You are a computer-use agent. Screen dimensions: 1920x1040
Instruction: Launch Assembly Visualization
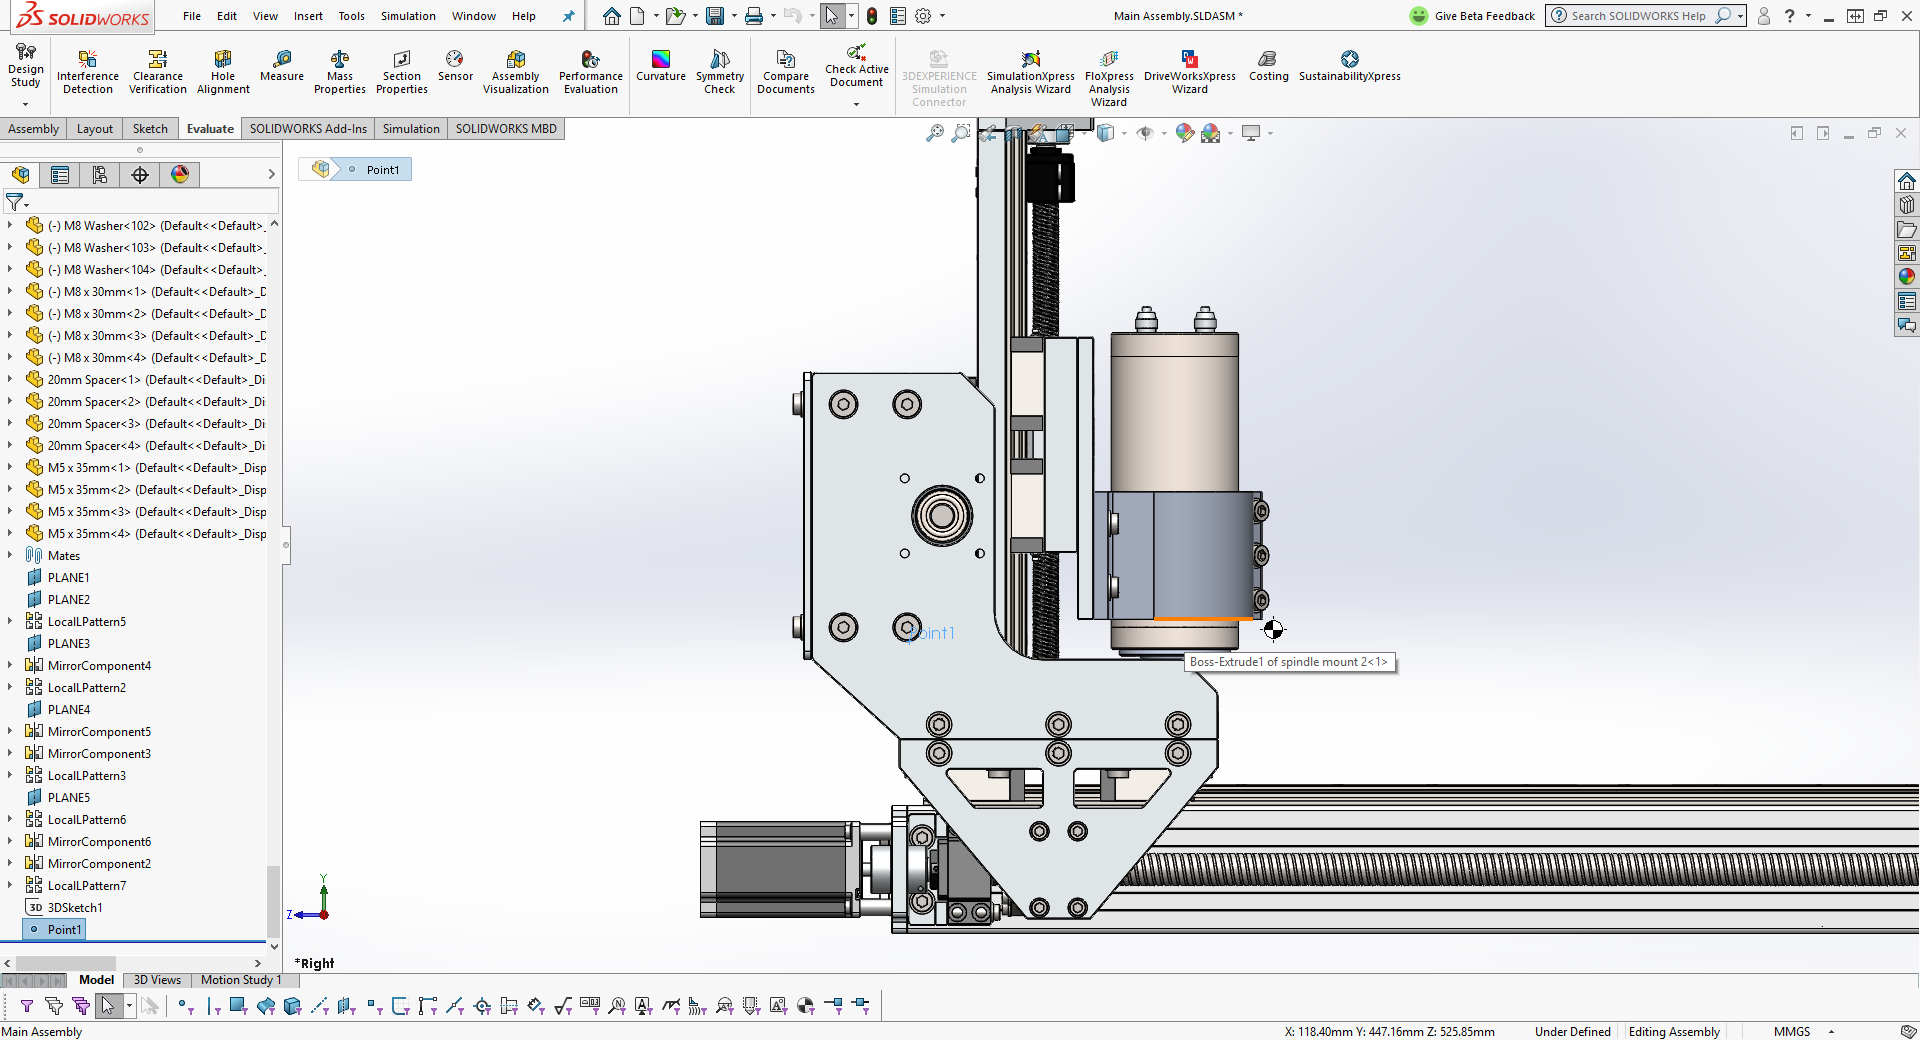(515, 71)
